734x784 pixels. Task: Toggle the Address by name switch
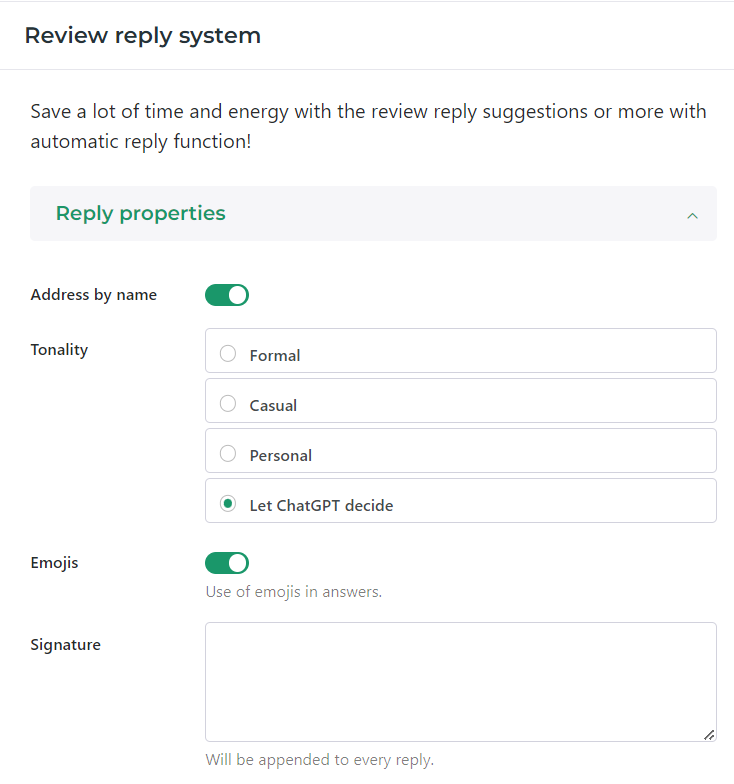click(x=227, y=295)
